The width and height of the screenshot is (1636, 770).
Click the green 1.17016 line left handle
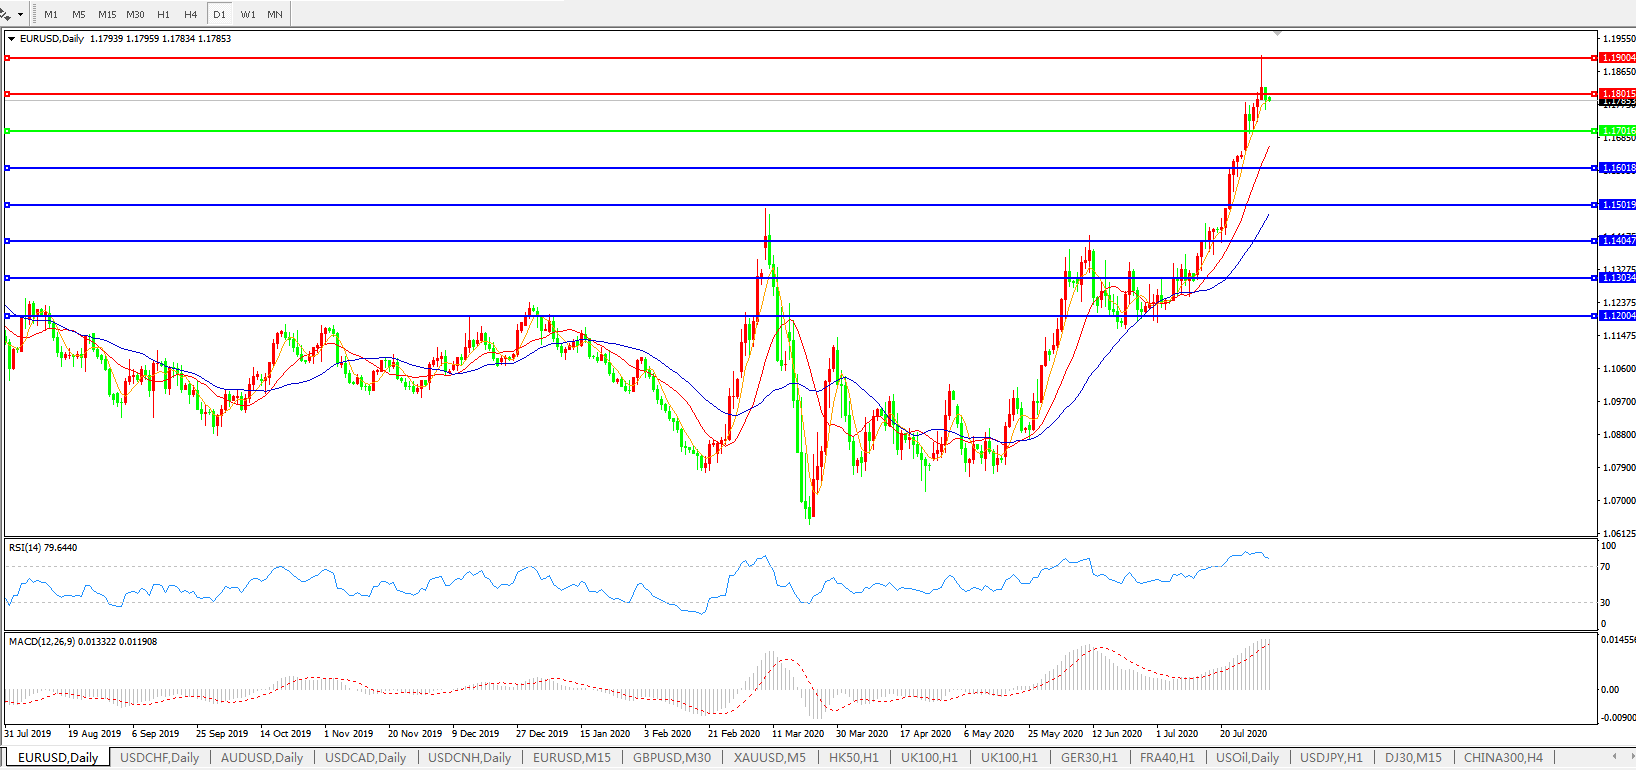click(8, 131)
